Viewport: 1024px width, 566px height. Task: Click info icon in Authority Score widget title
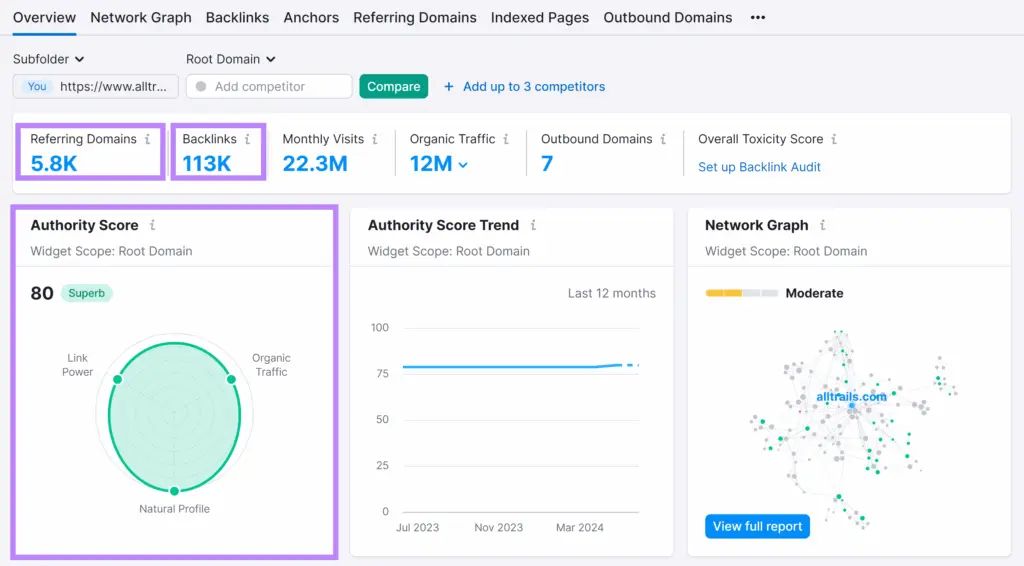tap(153, 226)
